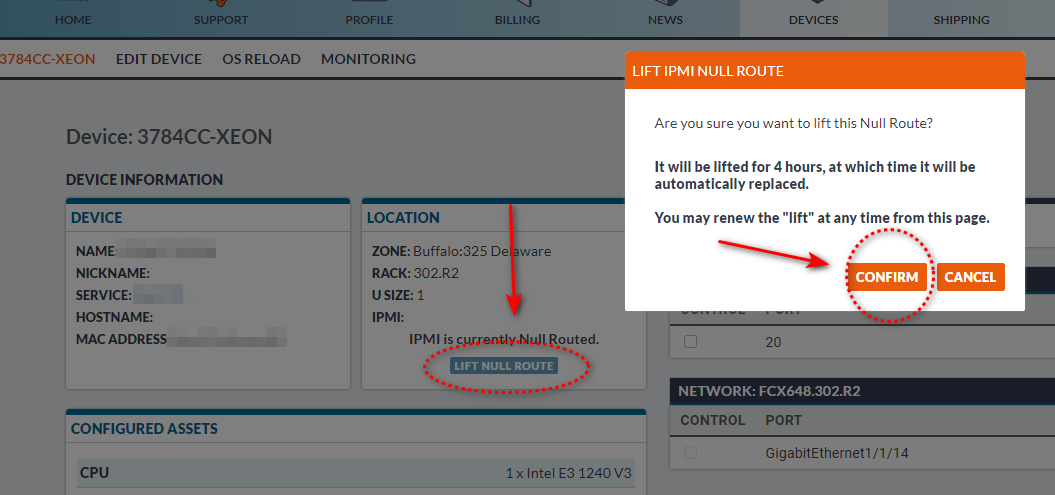The width and height of the screenshot is (1055, 495).
Task: Go to the Shipping section
Action: pos(961,19)
